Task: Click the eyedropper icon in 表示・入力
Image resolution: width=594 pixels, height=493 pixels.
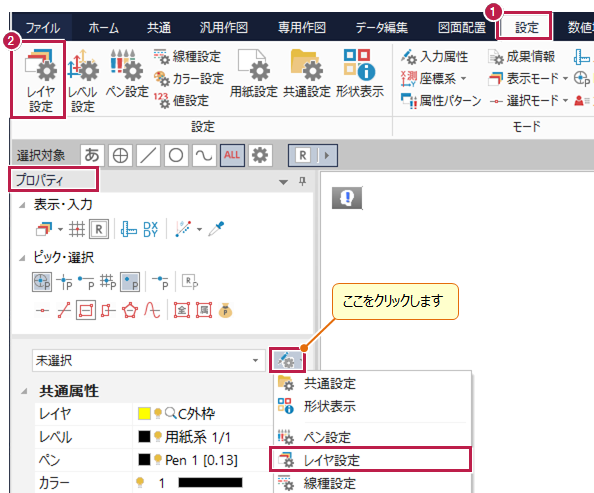Action: click(216, 229)
